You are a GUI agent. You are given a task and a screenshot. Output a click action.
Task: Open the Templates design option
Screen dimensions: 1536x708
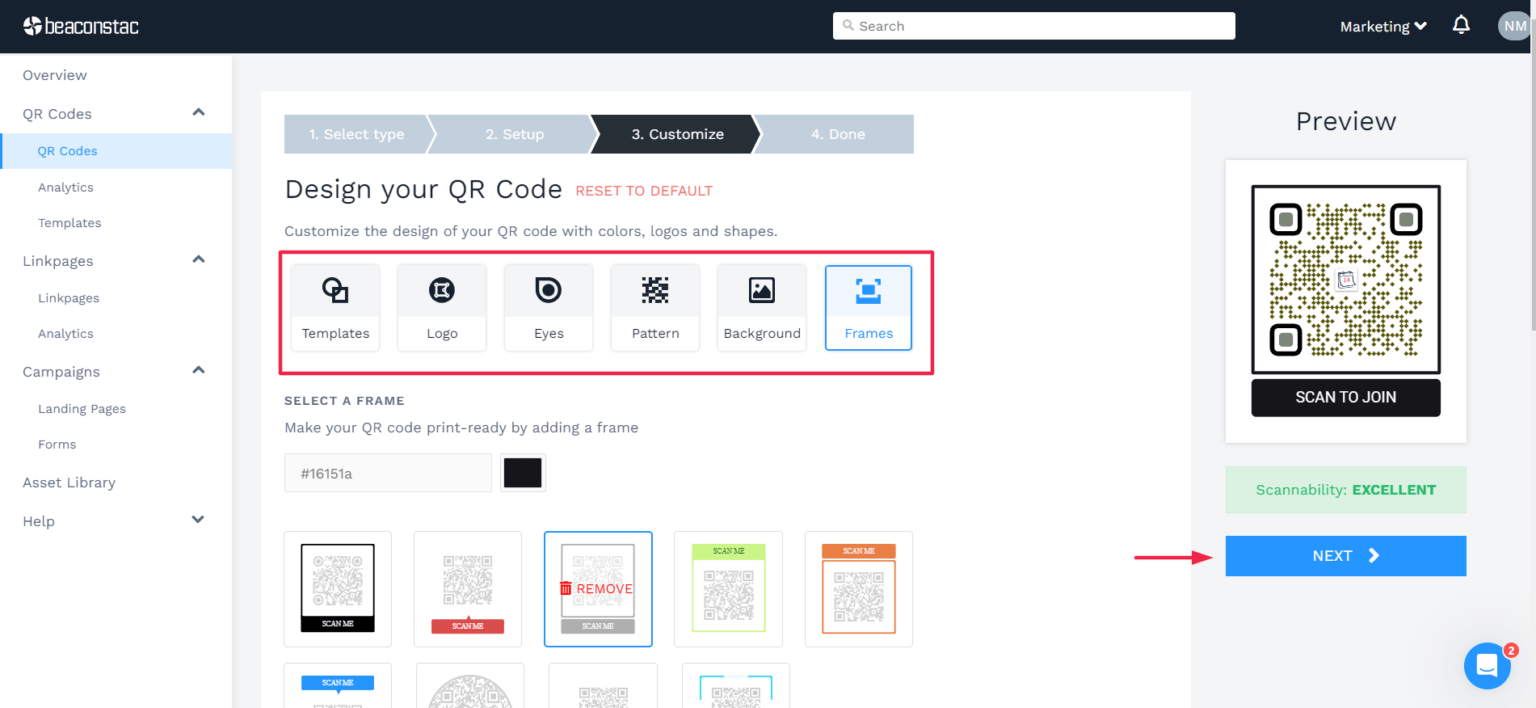[x=335, y=307]
